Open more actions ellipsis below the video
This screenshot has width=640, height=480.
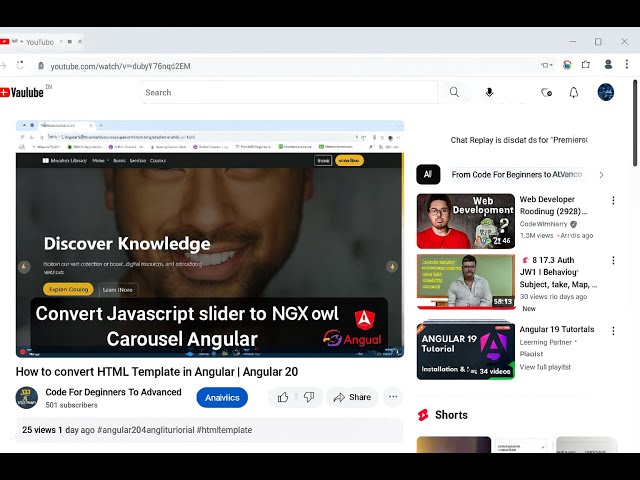click(393, 397)
